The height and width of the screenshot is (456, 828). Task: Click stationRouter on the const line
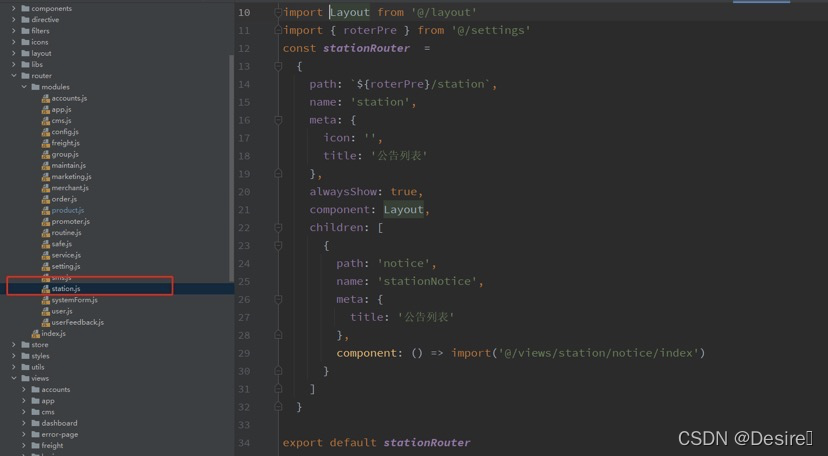(366, 48)
